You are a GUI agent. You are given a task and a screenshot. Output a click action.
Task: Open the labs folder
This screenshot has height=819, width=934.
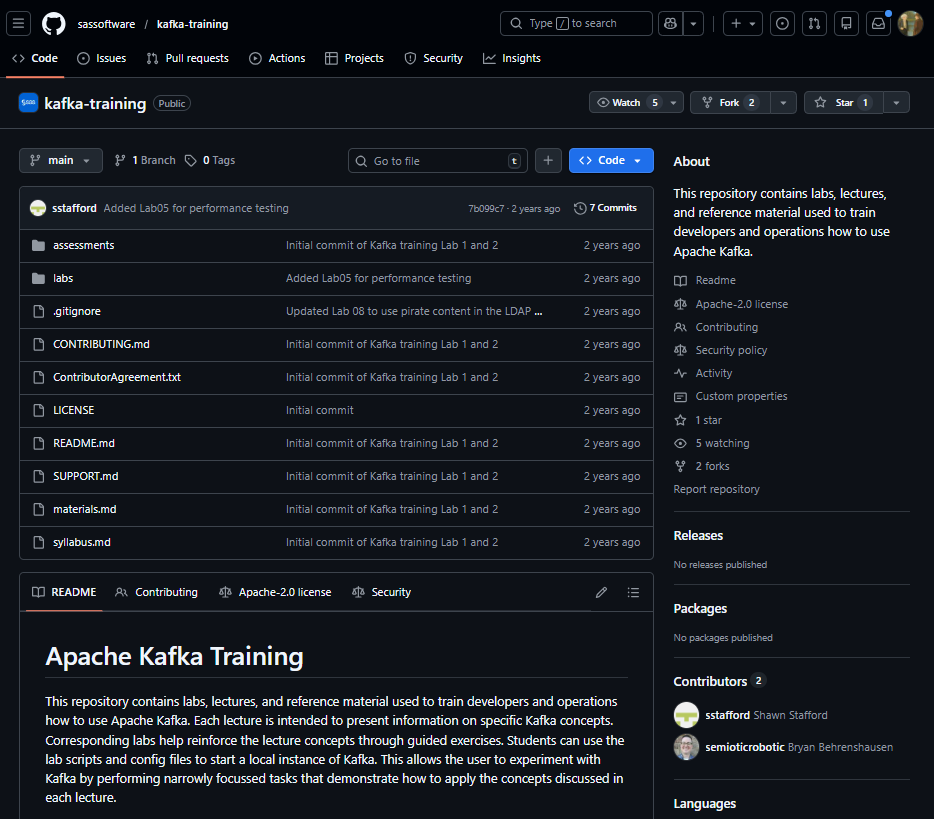click(63, 278)
